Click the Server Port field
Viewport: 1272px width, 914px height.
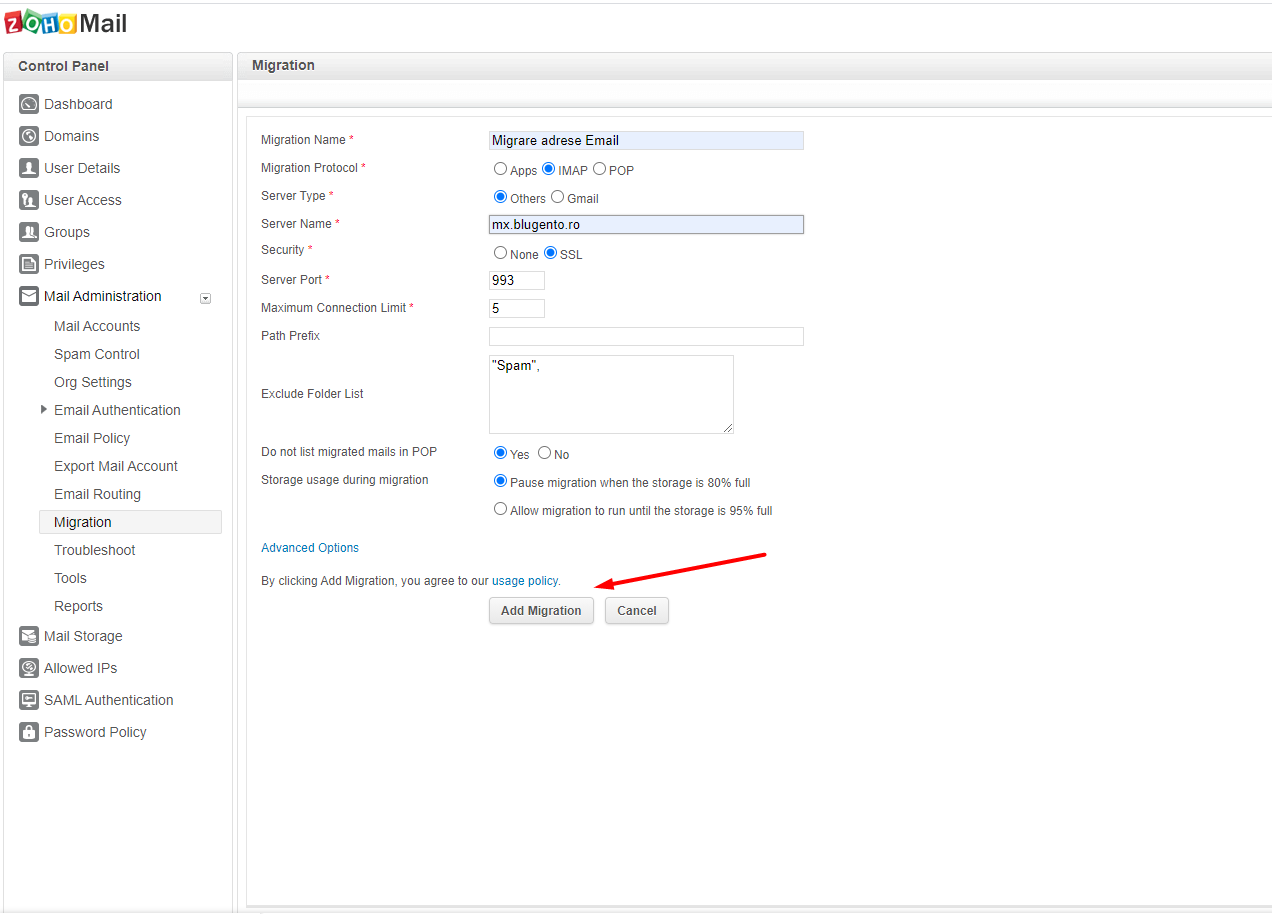pos(517,281)
